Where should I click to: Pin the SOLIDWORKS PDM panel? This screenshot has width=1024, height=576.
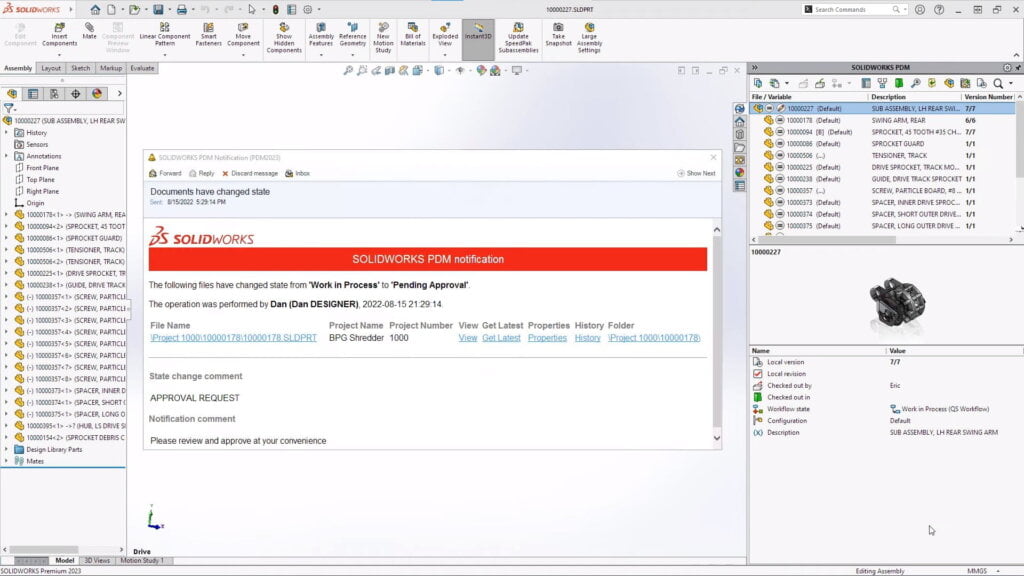1017,67
